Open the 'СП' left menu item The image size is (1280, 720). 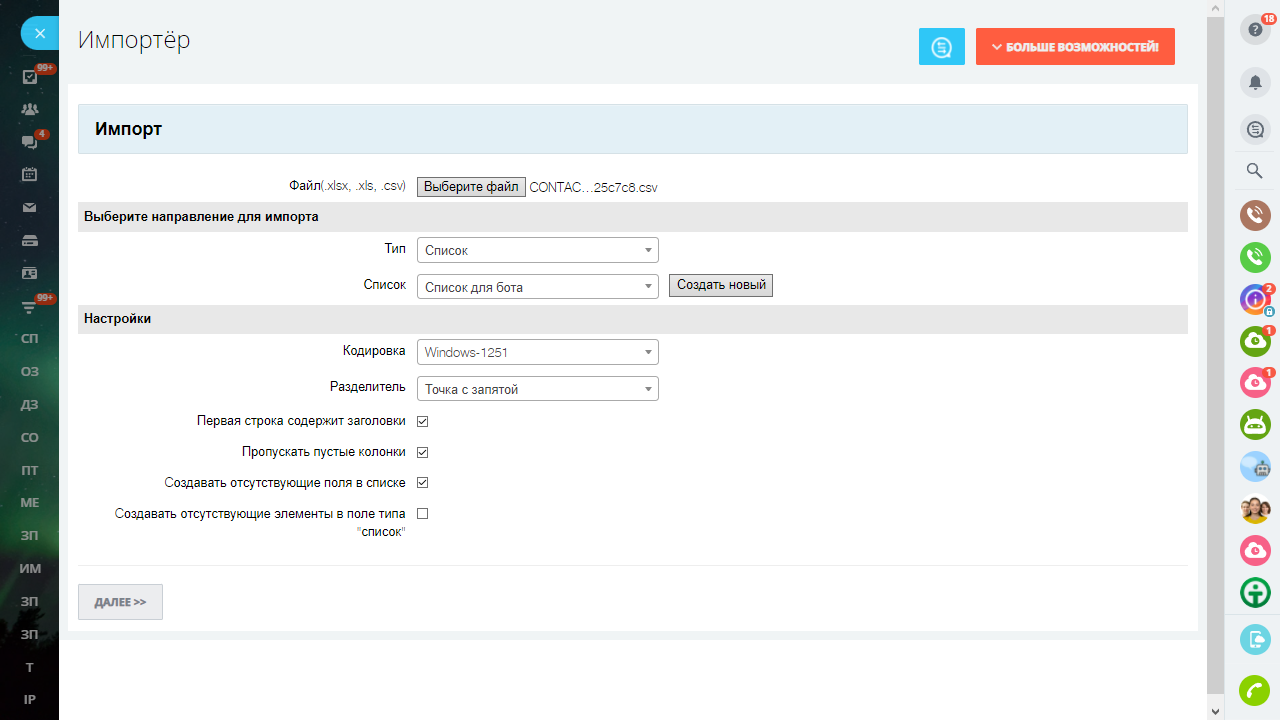[x=30, y=339]
